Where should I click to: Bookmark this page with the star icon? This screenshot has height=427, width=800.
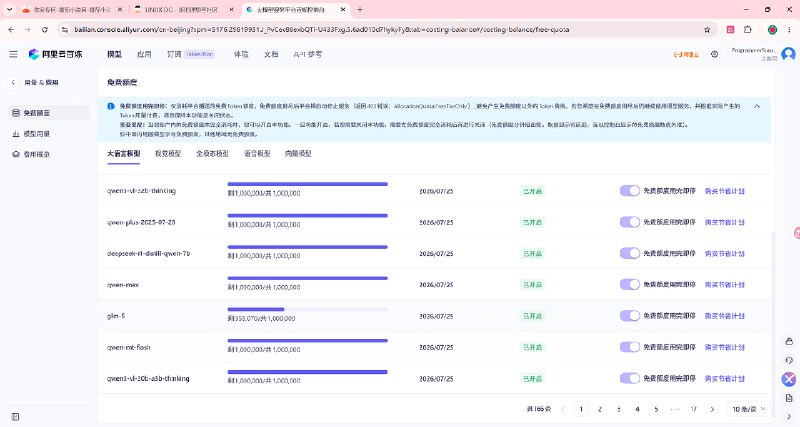[707, 30]
